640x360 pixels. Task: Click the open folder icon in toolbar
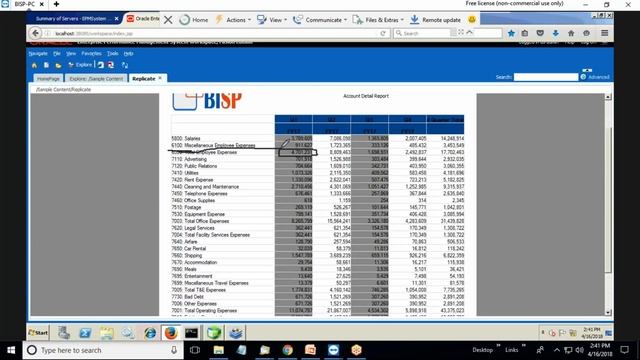click(x=58, y=65)
